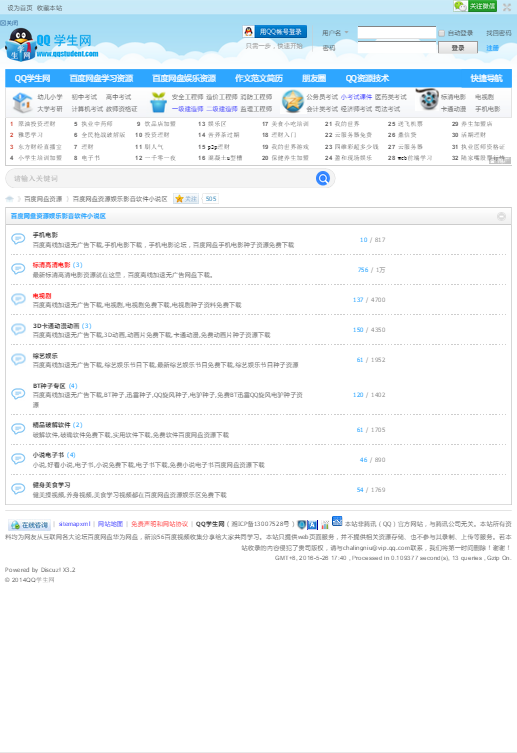517x753 pixels.
Task: Click chat bubble icon for BT种子专区
Action: [18, 394]
